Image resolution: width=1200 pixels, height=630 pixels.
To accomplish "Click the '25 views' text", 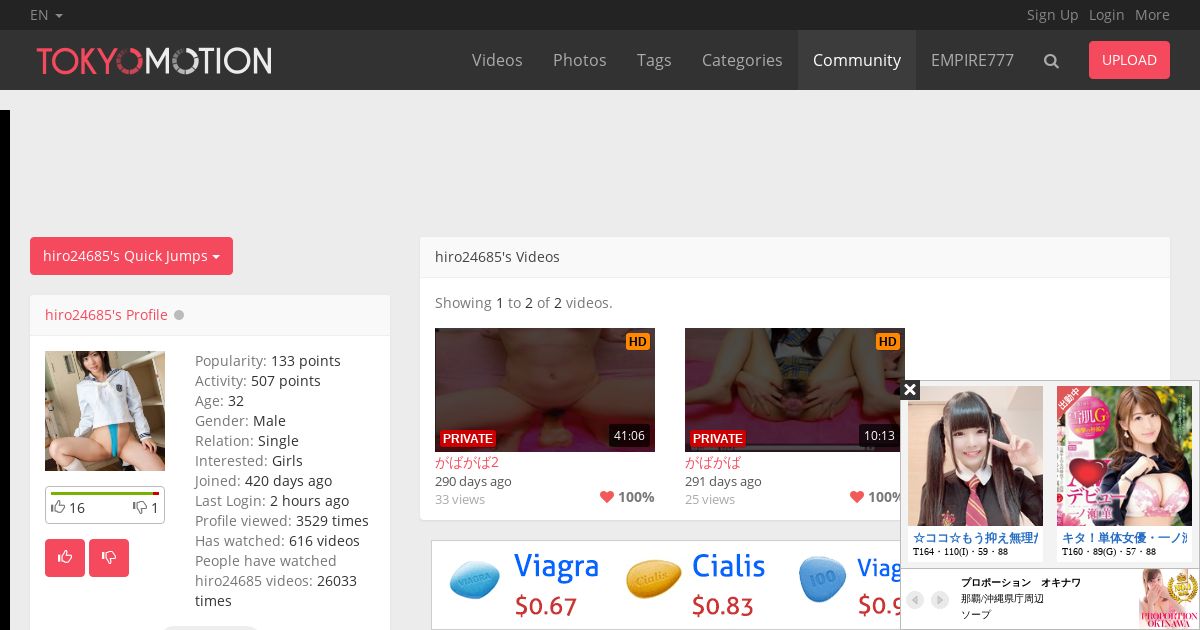I will tap(710, 499).
